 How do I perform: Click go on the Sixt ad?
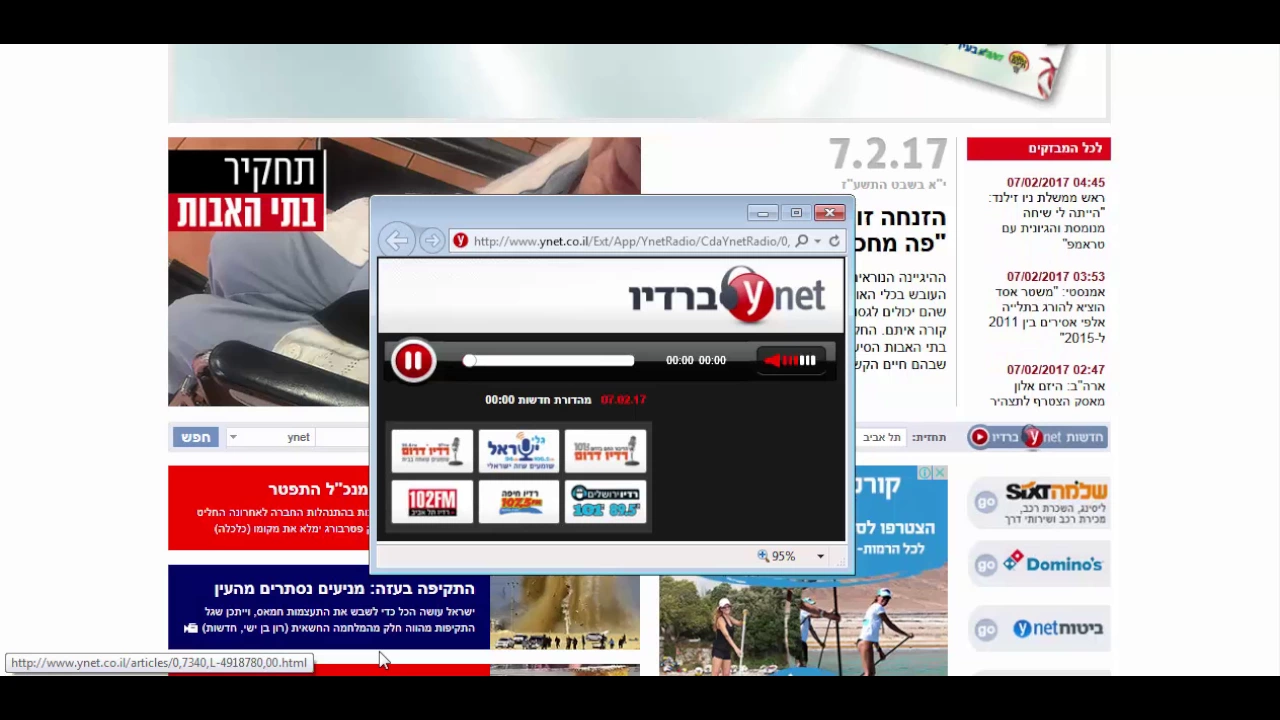click(x=986, y=503)
